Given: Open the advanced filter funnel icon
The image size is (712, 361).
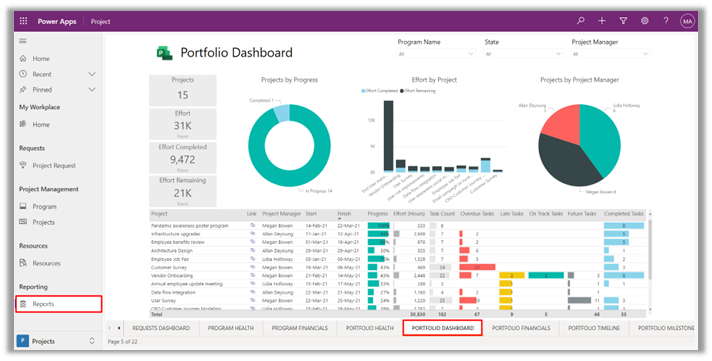Looking at the screenshot, I should 623,21.
